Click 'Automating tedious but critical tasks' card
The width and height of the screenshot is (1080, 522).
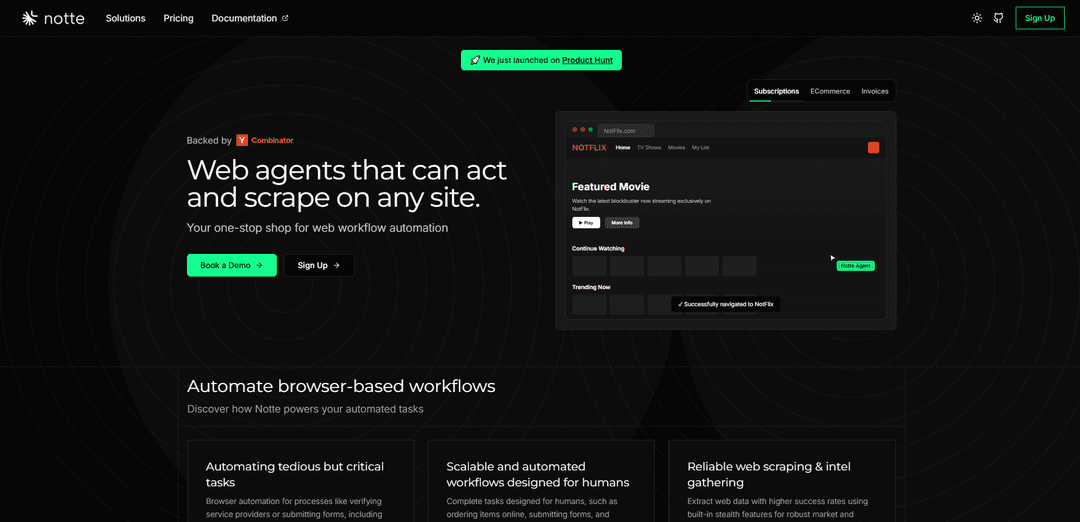tap(300, 481)
